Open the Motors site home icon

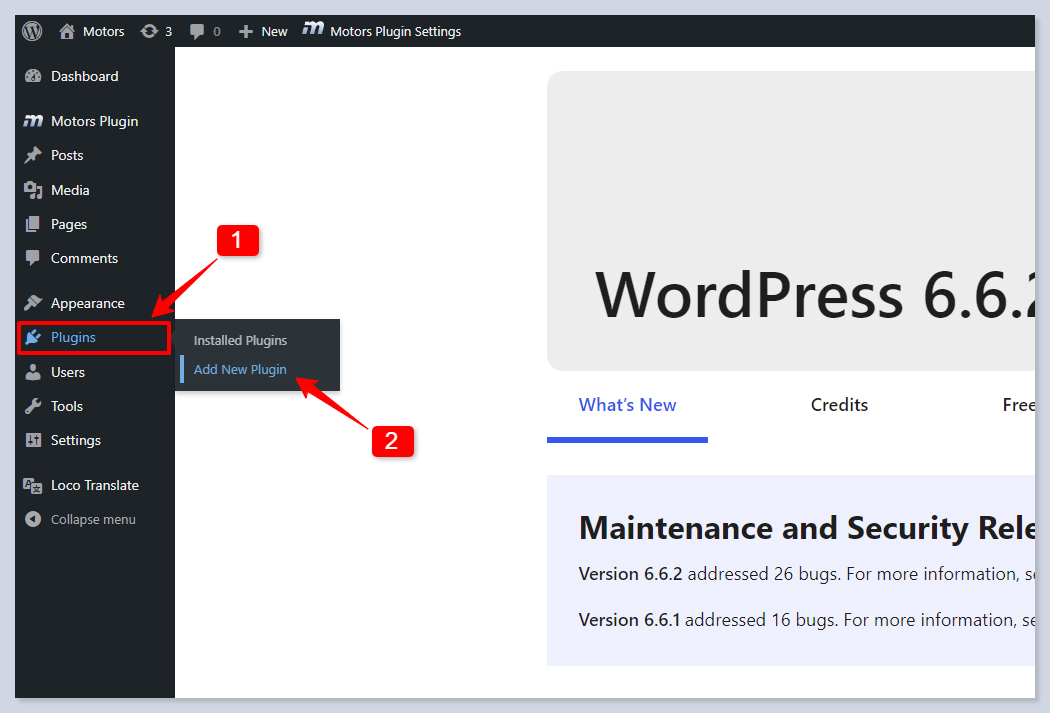coord(67,31)
